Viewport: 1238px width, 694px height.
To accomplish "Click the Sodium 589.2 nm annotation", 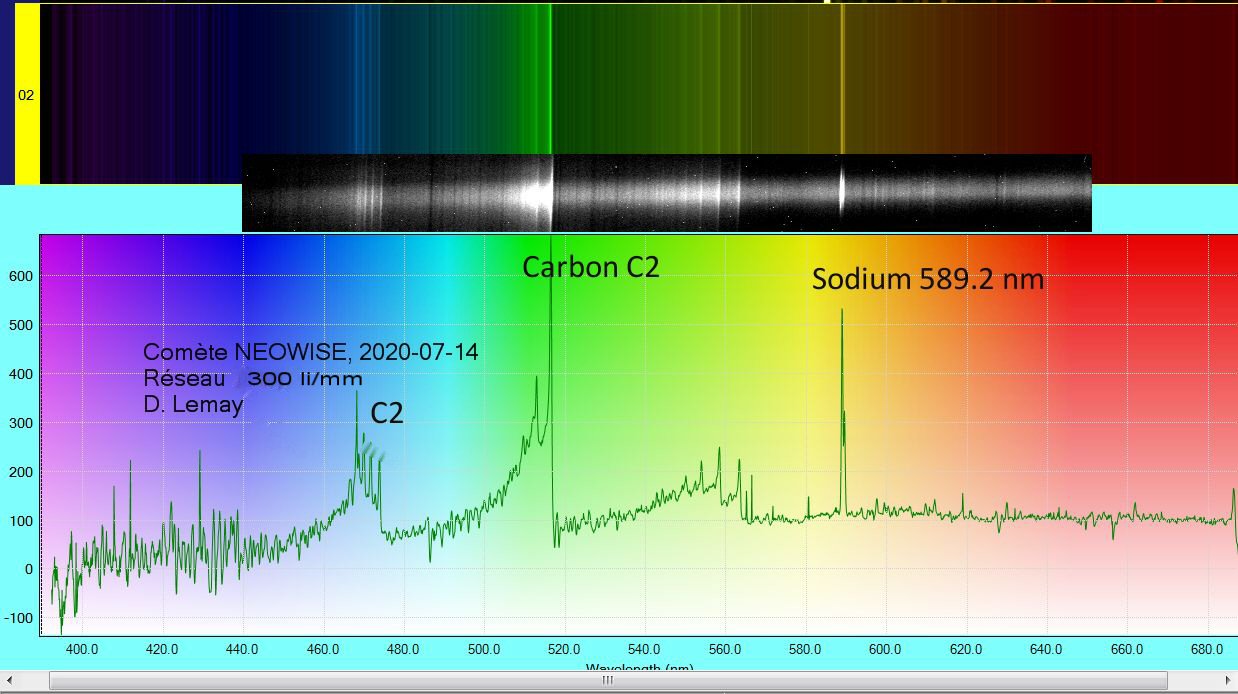I will (x=927, y=280).
